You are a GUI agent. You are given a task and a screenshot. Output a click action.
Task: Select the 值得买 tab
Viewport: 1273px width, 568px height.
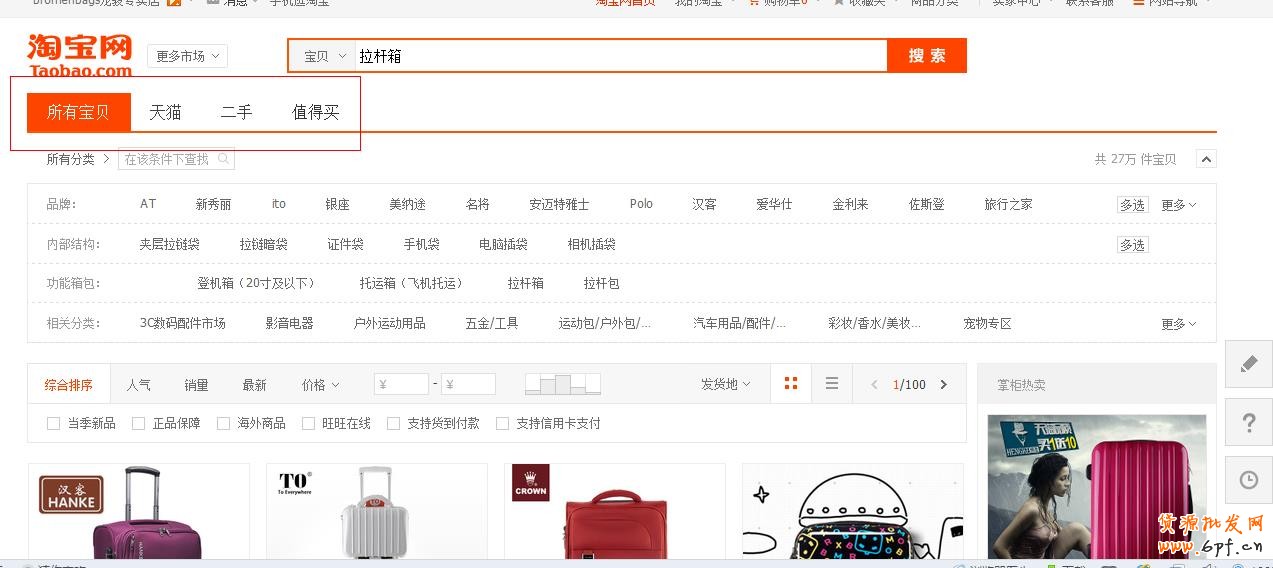[x=315, y=113]
